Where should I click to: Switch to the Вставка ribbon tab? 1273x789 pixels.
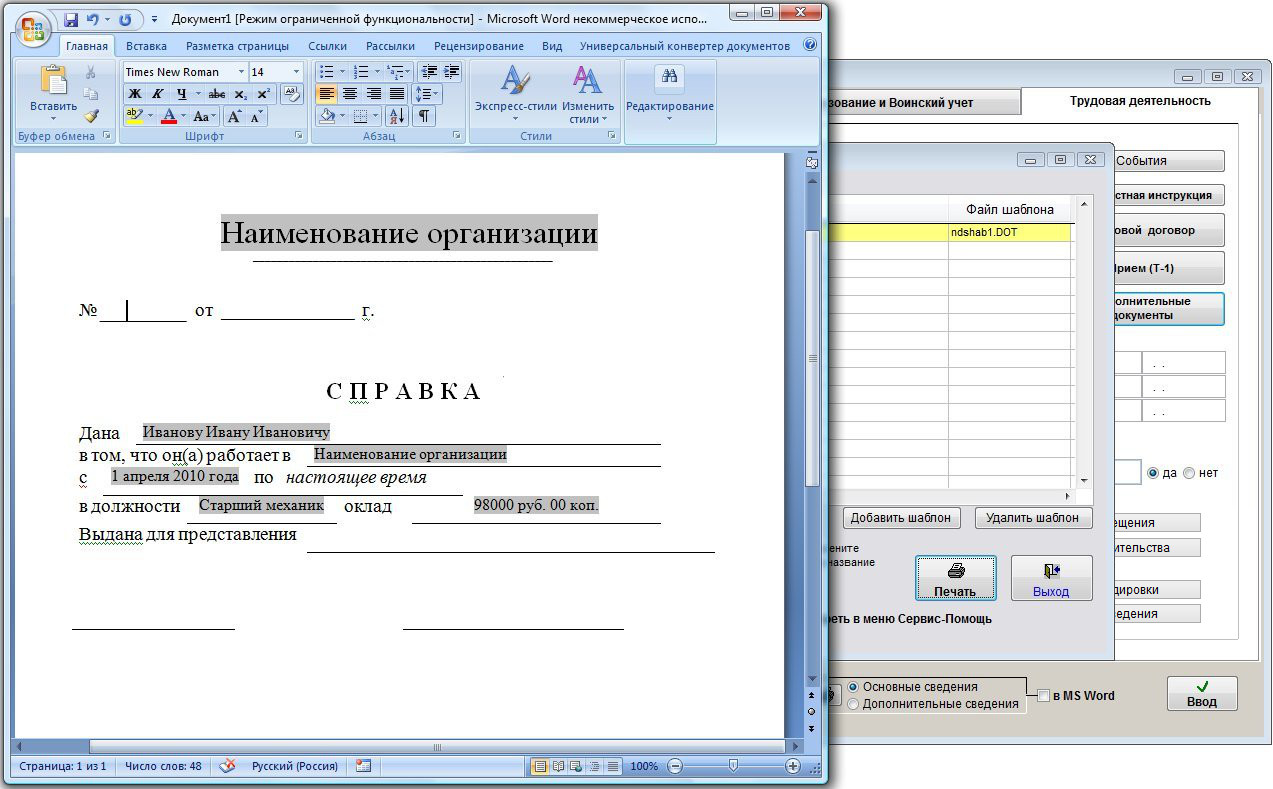coord(146,46)
